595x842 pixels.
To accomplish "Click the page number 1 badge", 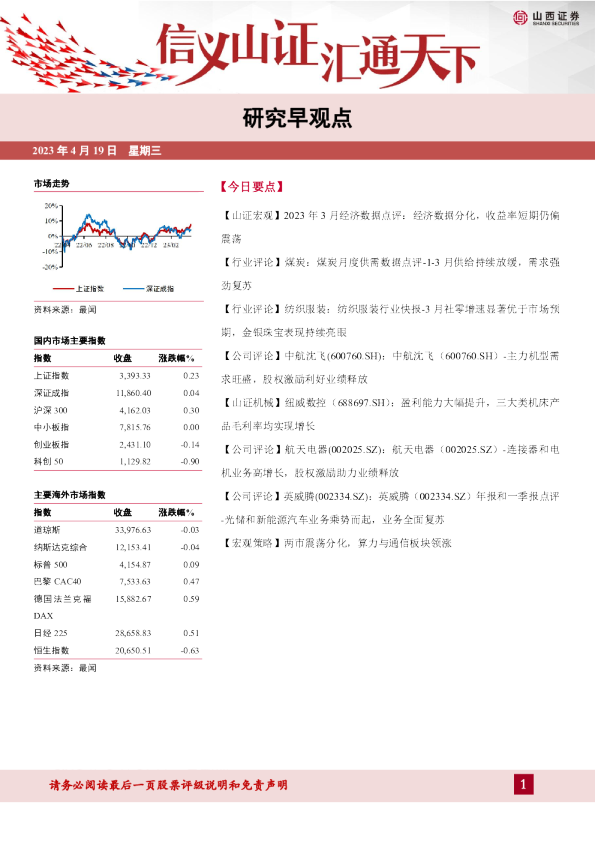I will [524, 785].
